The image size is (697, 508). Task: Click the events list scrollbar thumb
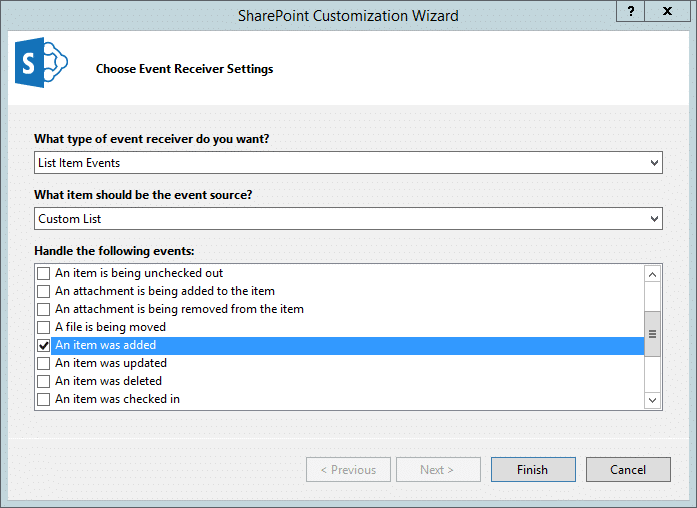tap(652, 334)
